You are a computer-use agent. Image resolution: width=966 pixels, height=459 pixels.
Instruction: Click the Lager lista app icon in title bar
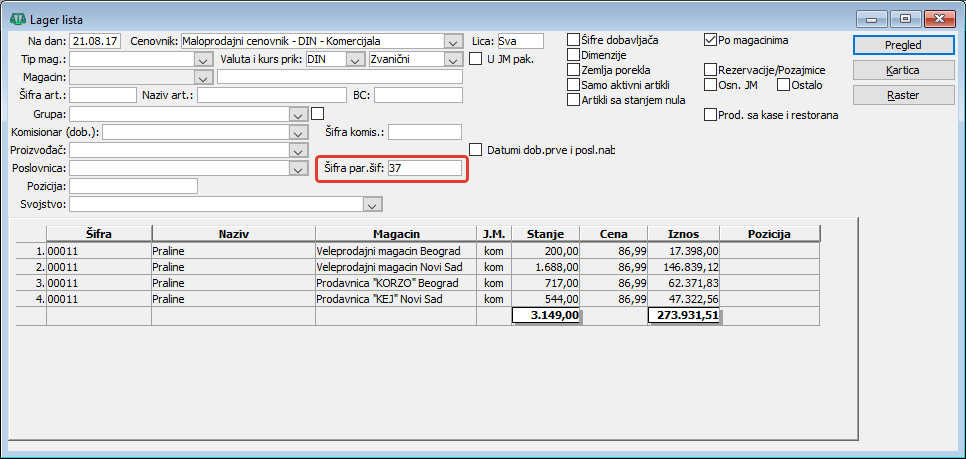[x=18, y=20]
